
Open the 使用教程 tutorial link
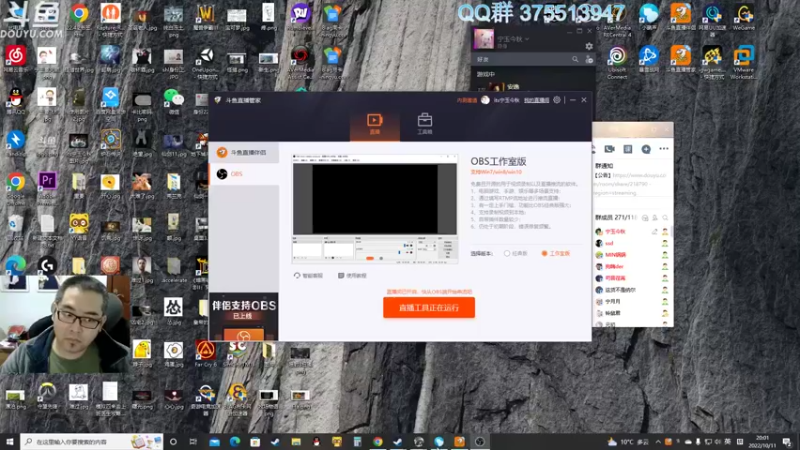pos(352,276)
